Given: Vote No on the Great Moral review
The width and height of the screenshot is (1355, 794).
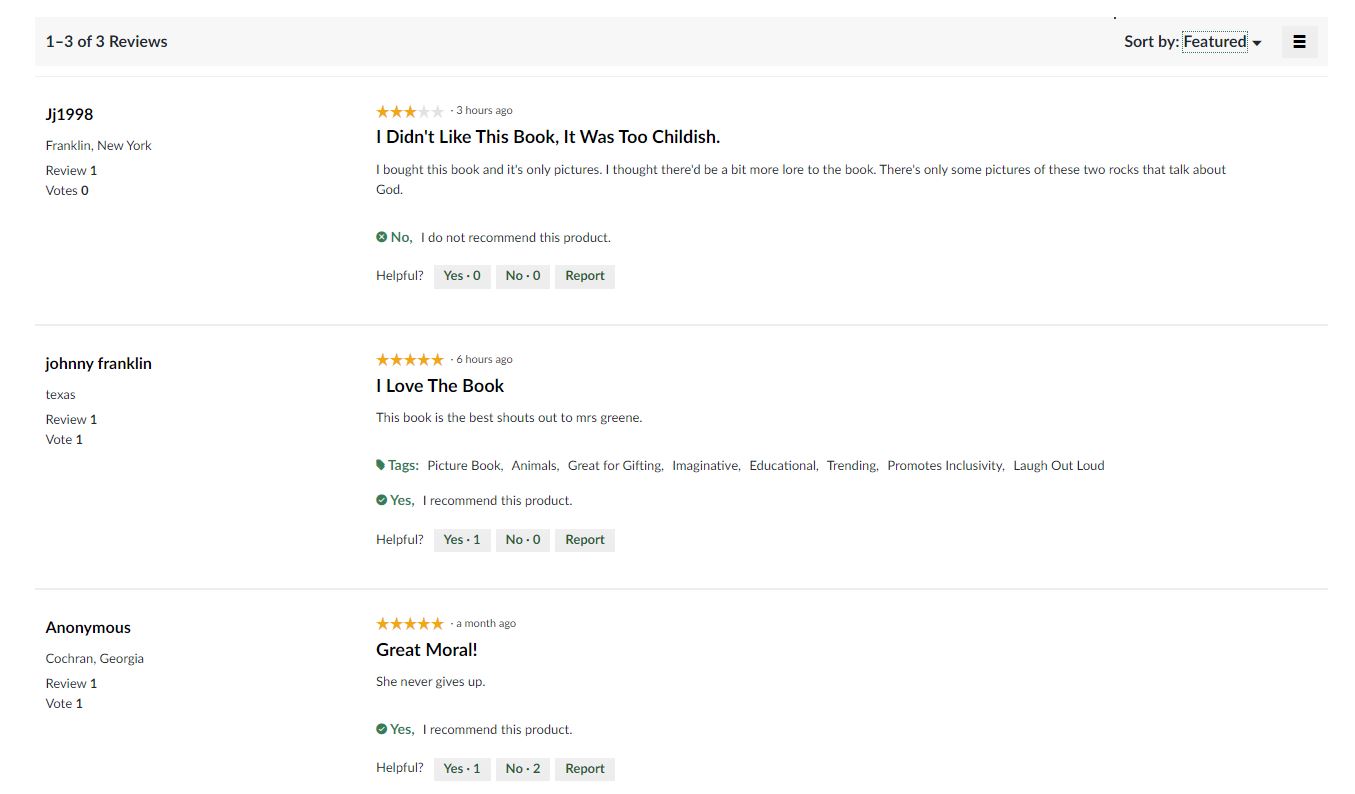Looking at the screenshot, I should point(523,769).
